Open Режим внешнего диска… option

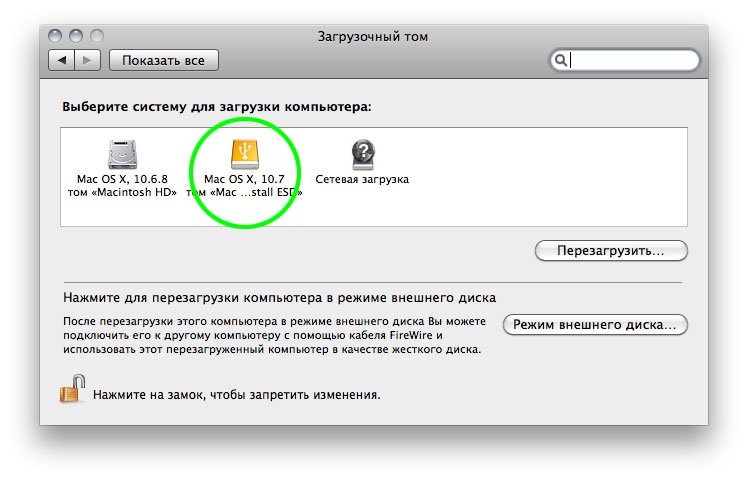[595, 325]
